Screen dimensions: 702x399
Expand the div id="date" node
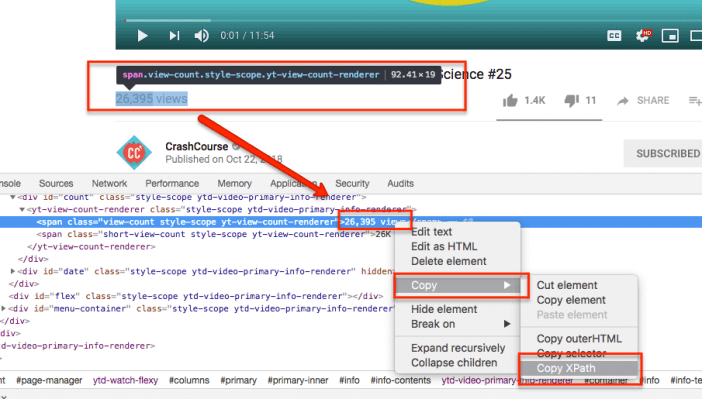pos(13,271)
